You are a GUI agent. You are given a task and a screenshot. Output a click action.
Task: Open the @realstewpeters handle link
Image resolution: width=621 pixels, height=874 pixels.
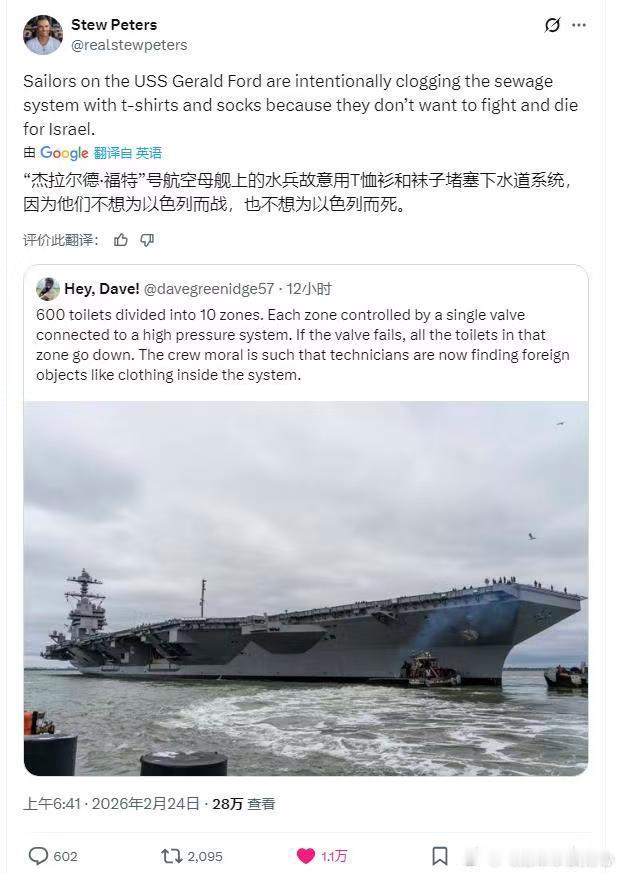(x=129, y=45)
